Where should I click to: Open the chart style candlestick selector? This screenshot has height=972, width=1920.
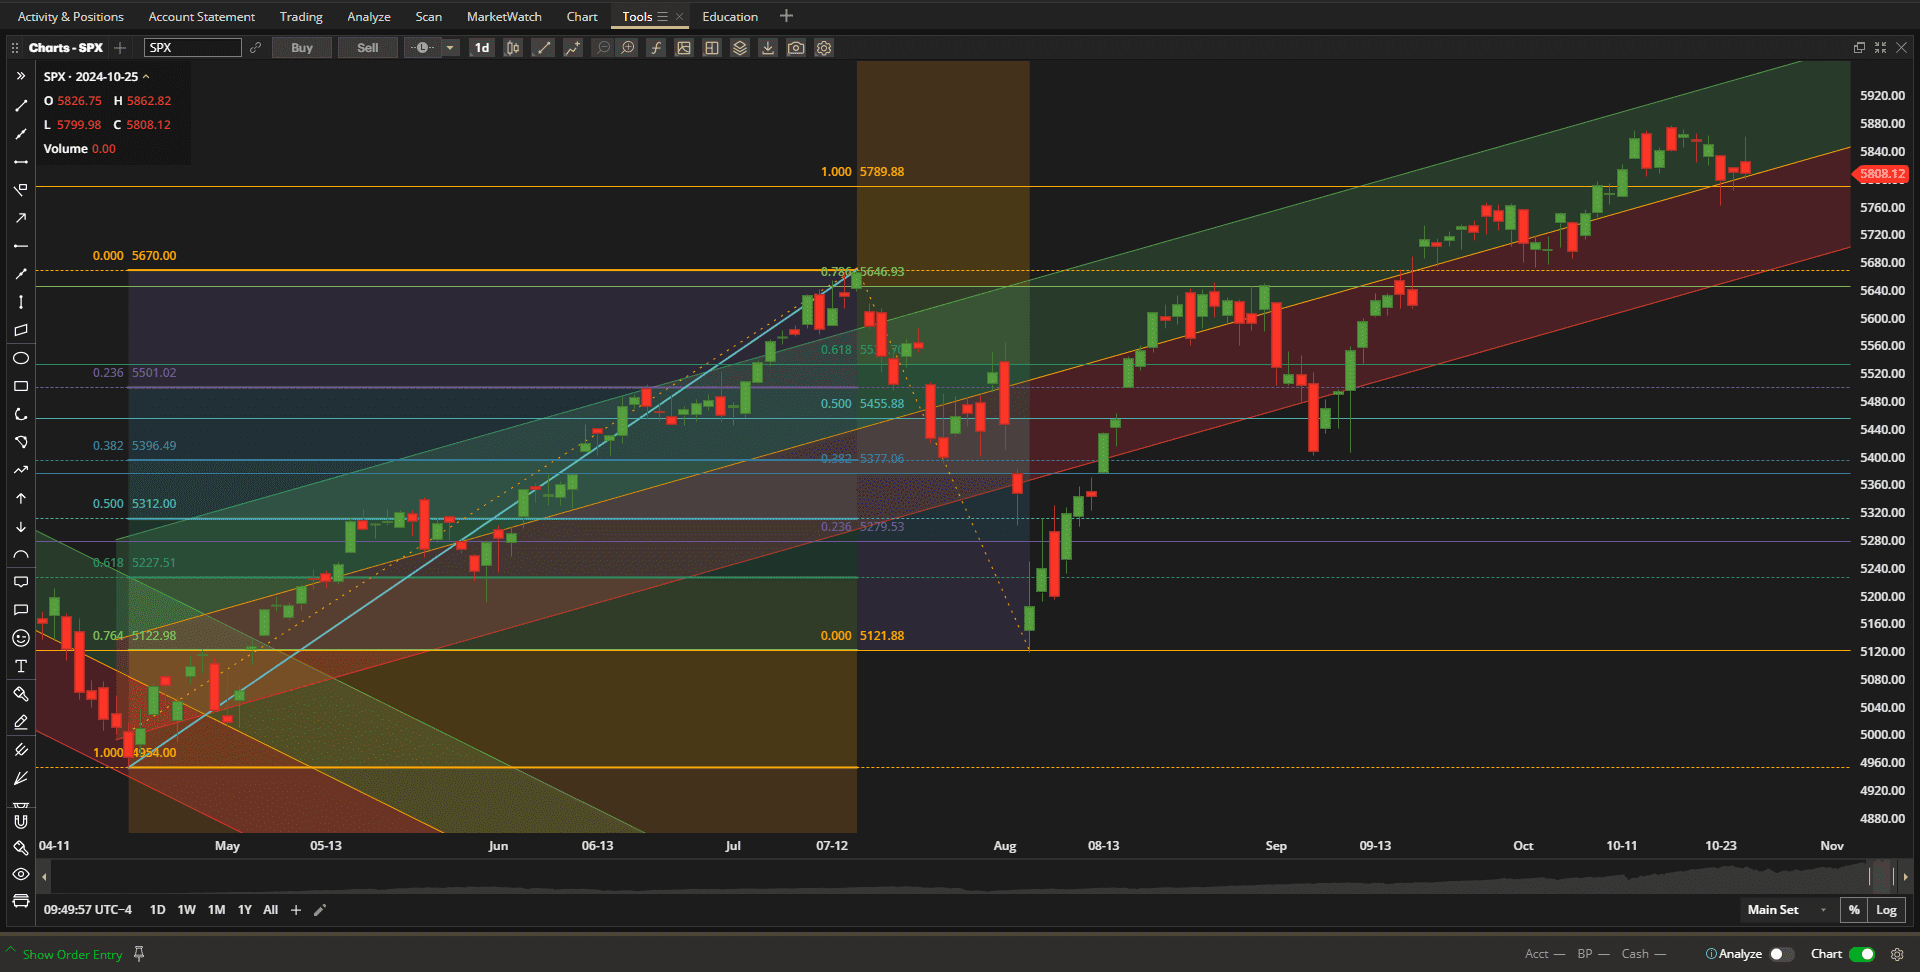coord(513,48)
